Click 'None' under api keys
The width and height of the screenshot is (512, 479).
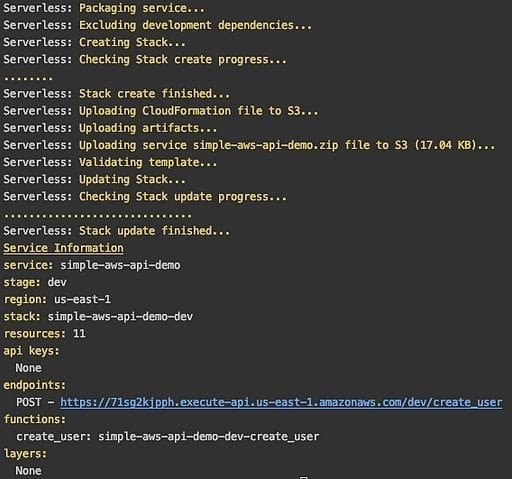pos(28,368)
